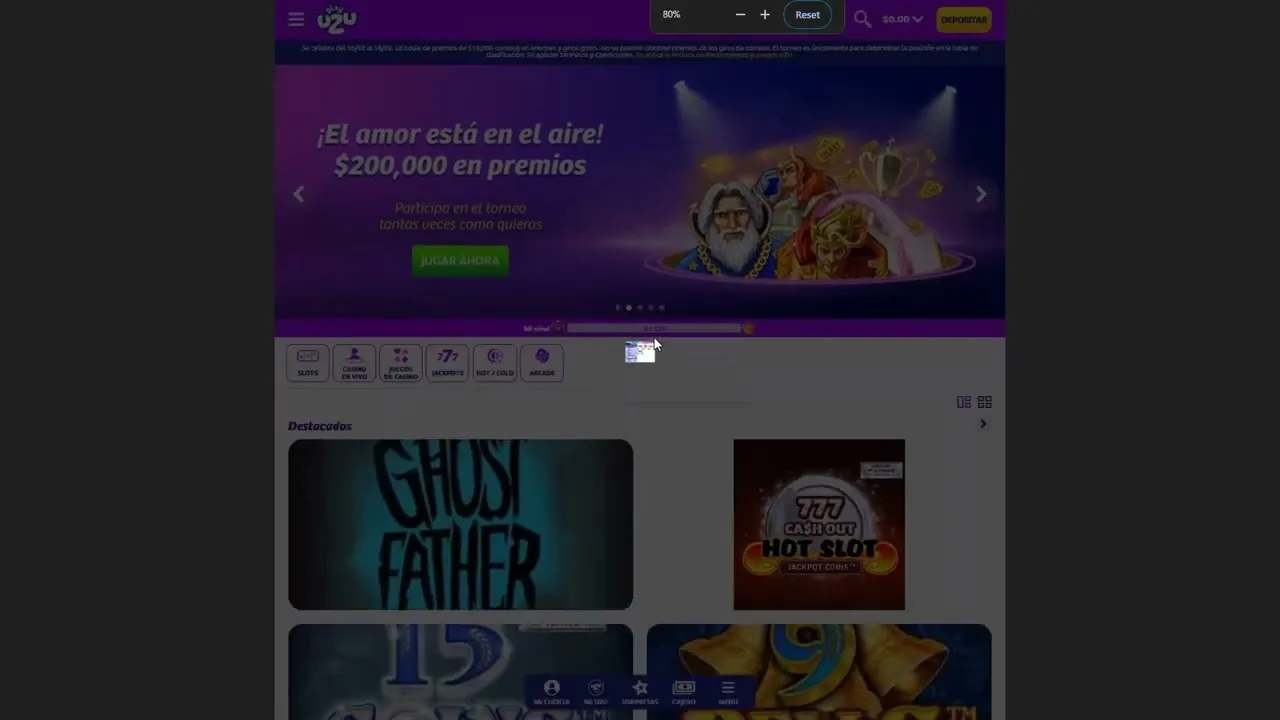Image resolution: width=1280 pixels, height=720 pixels.
Task: Open the Juegos de Casino category
Action: click(401, 363)
